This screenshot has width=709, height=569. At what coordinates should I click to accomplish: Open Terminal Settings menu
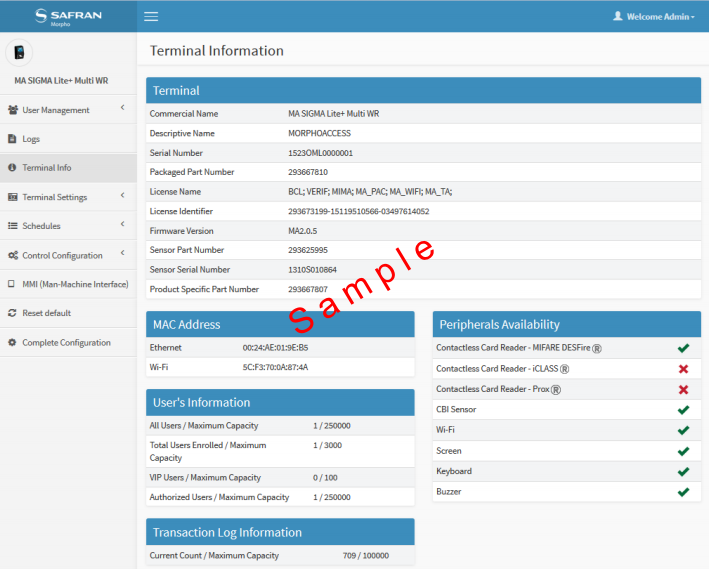(x=68, y=197)
